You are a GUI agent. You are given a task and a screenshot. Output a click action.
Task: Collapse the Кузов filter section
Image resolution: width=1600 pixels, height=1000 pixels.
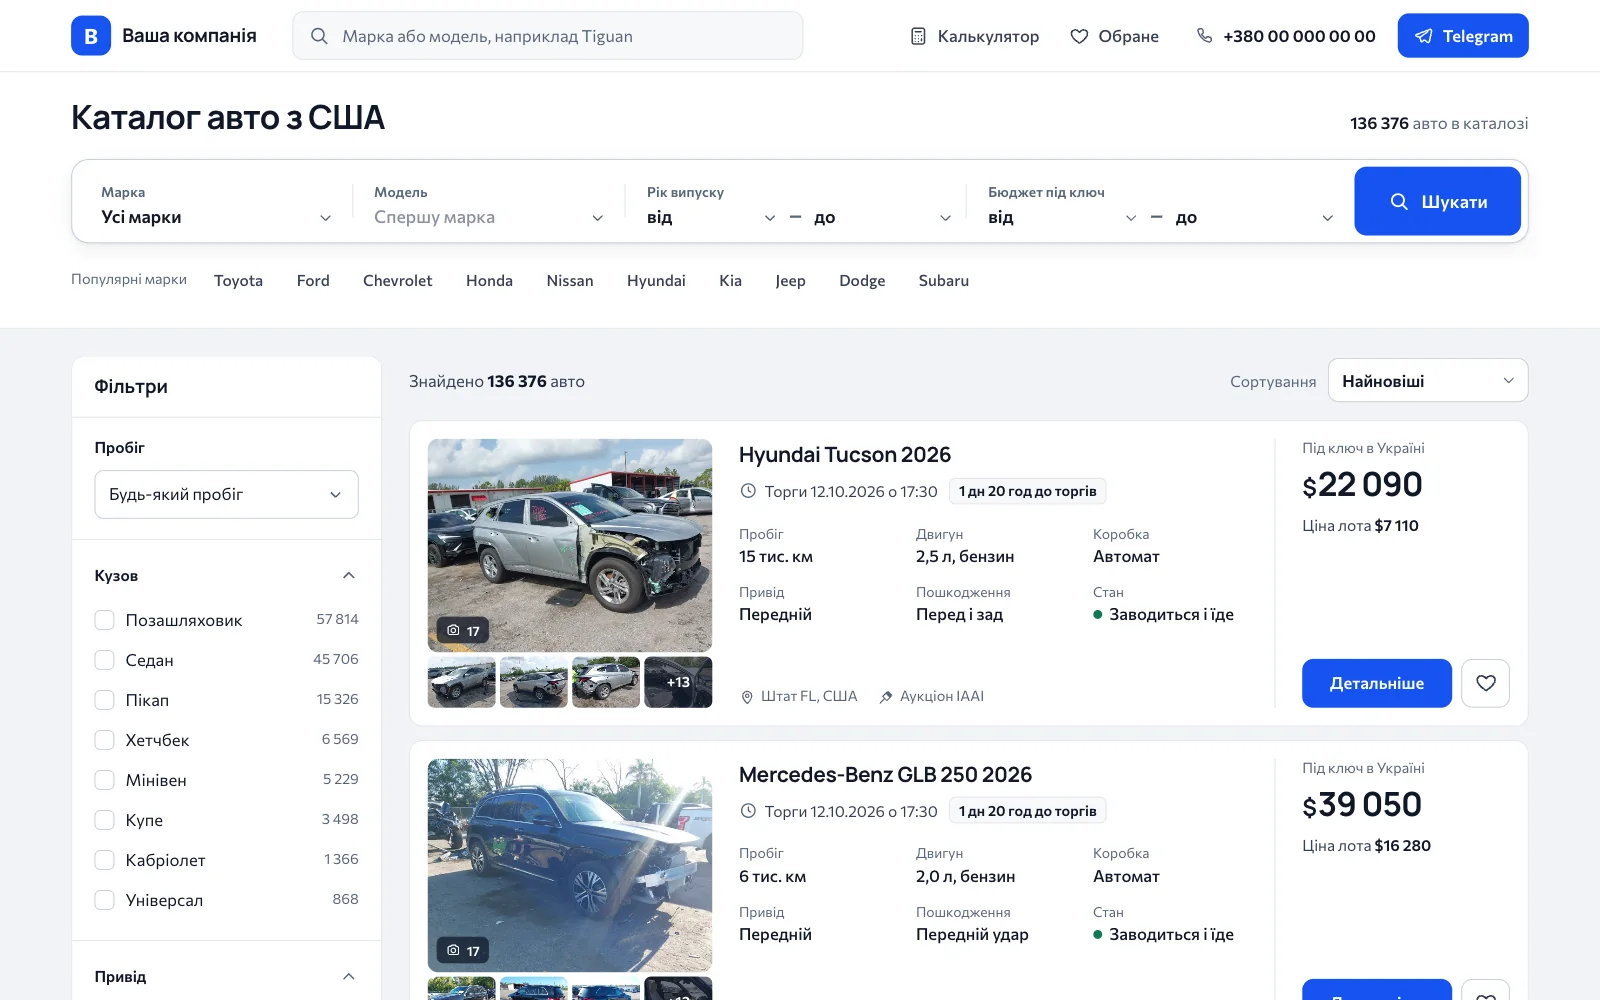click(349, 575)
